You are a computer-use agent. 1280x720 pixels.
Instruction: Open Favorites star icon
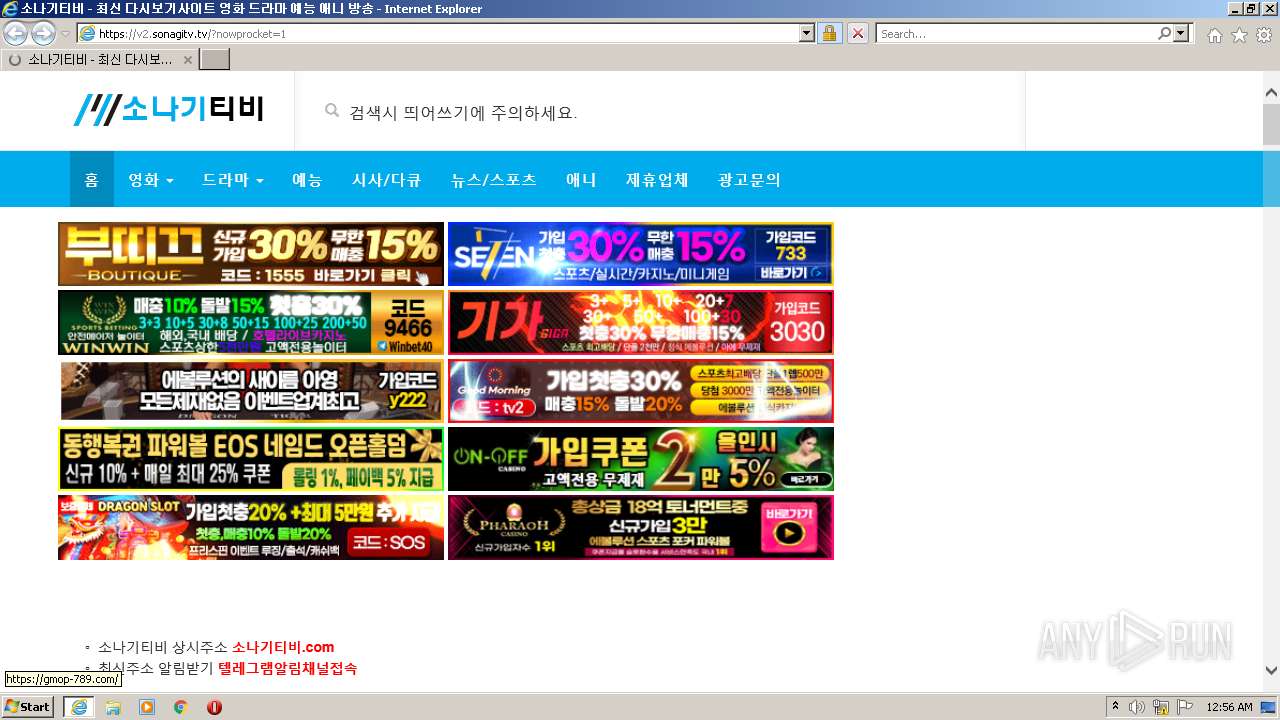tap(1239, 35)
